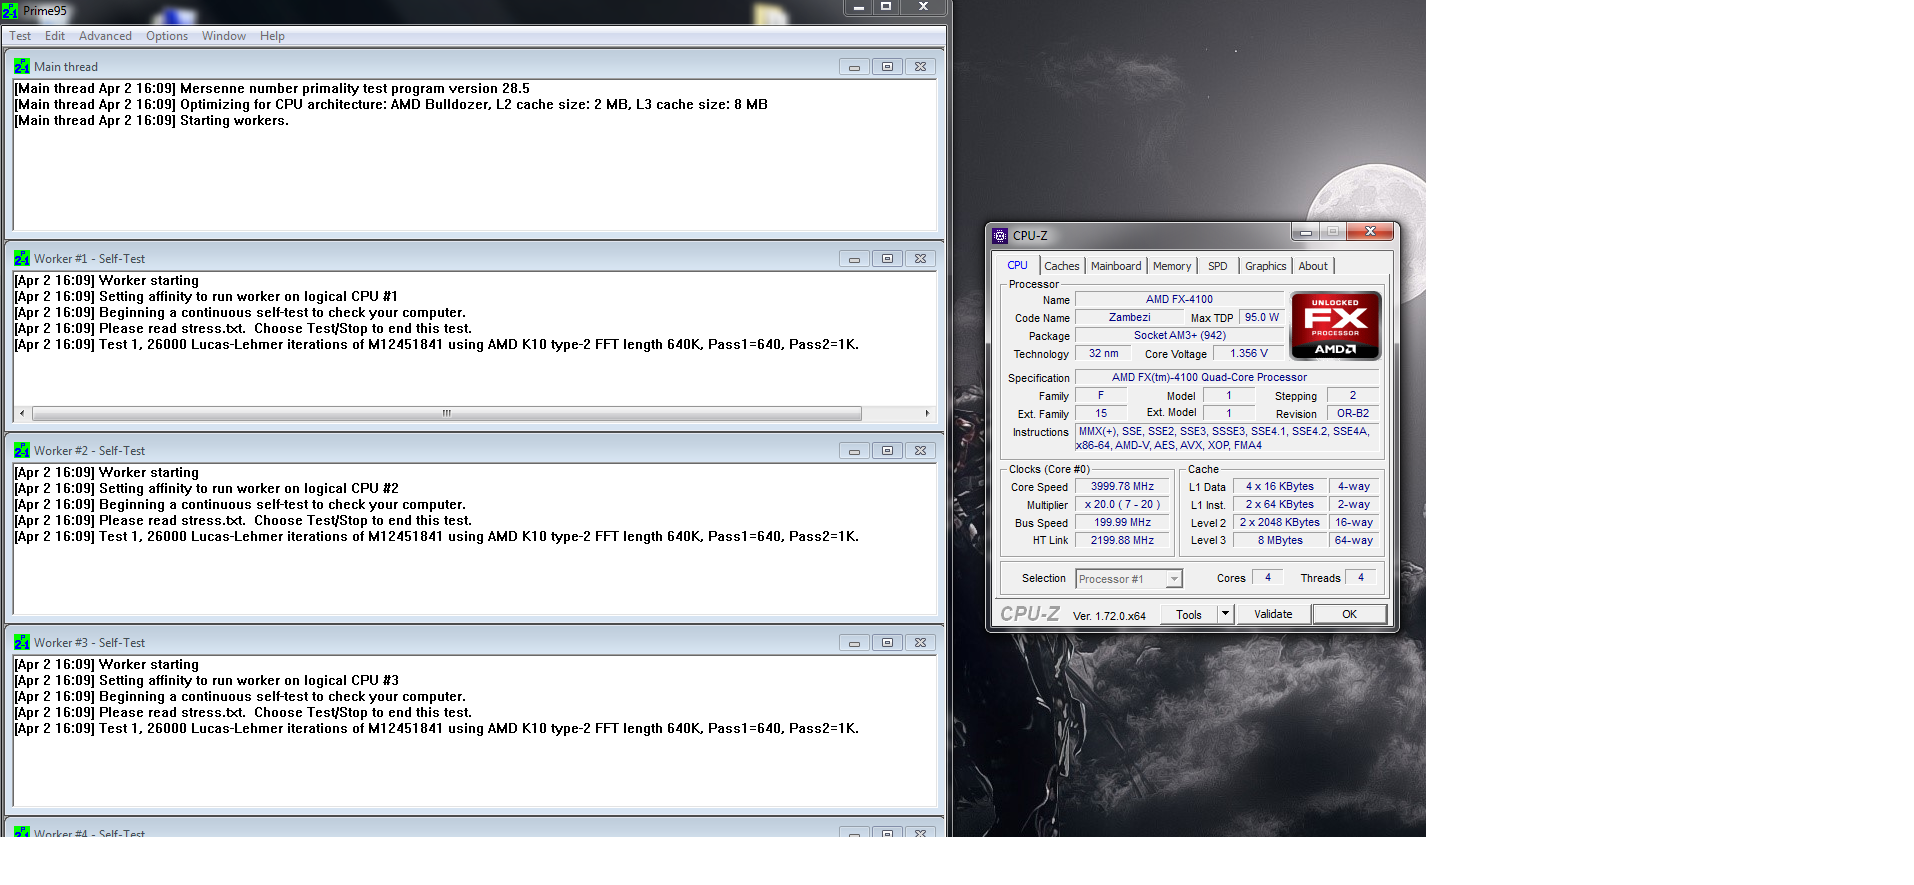This screenshot has height=885, width=1914.
Task: Click the Max TDP 95.0 W value
Action: coord(1261,317)
